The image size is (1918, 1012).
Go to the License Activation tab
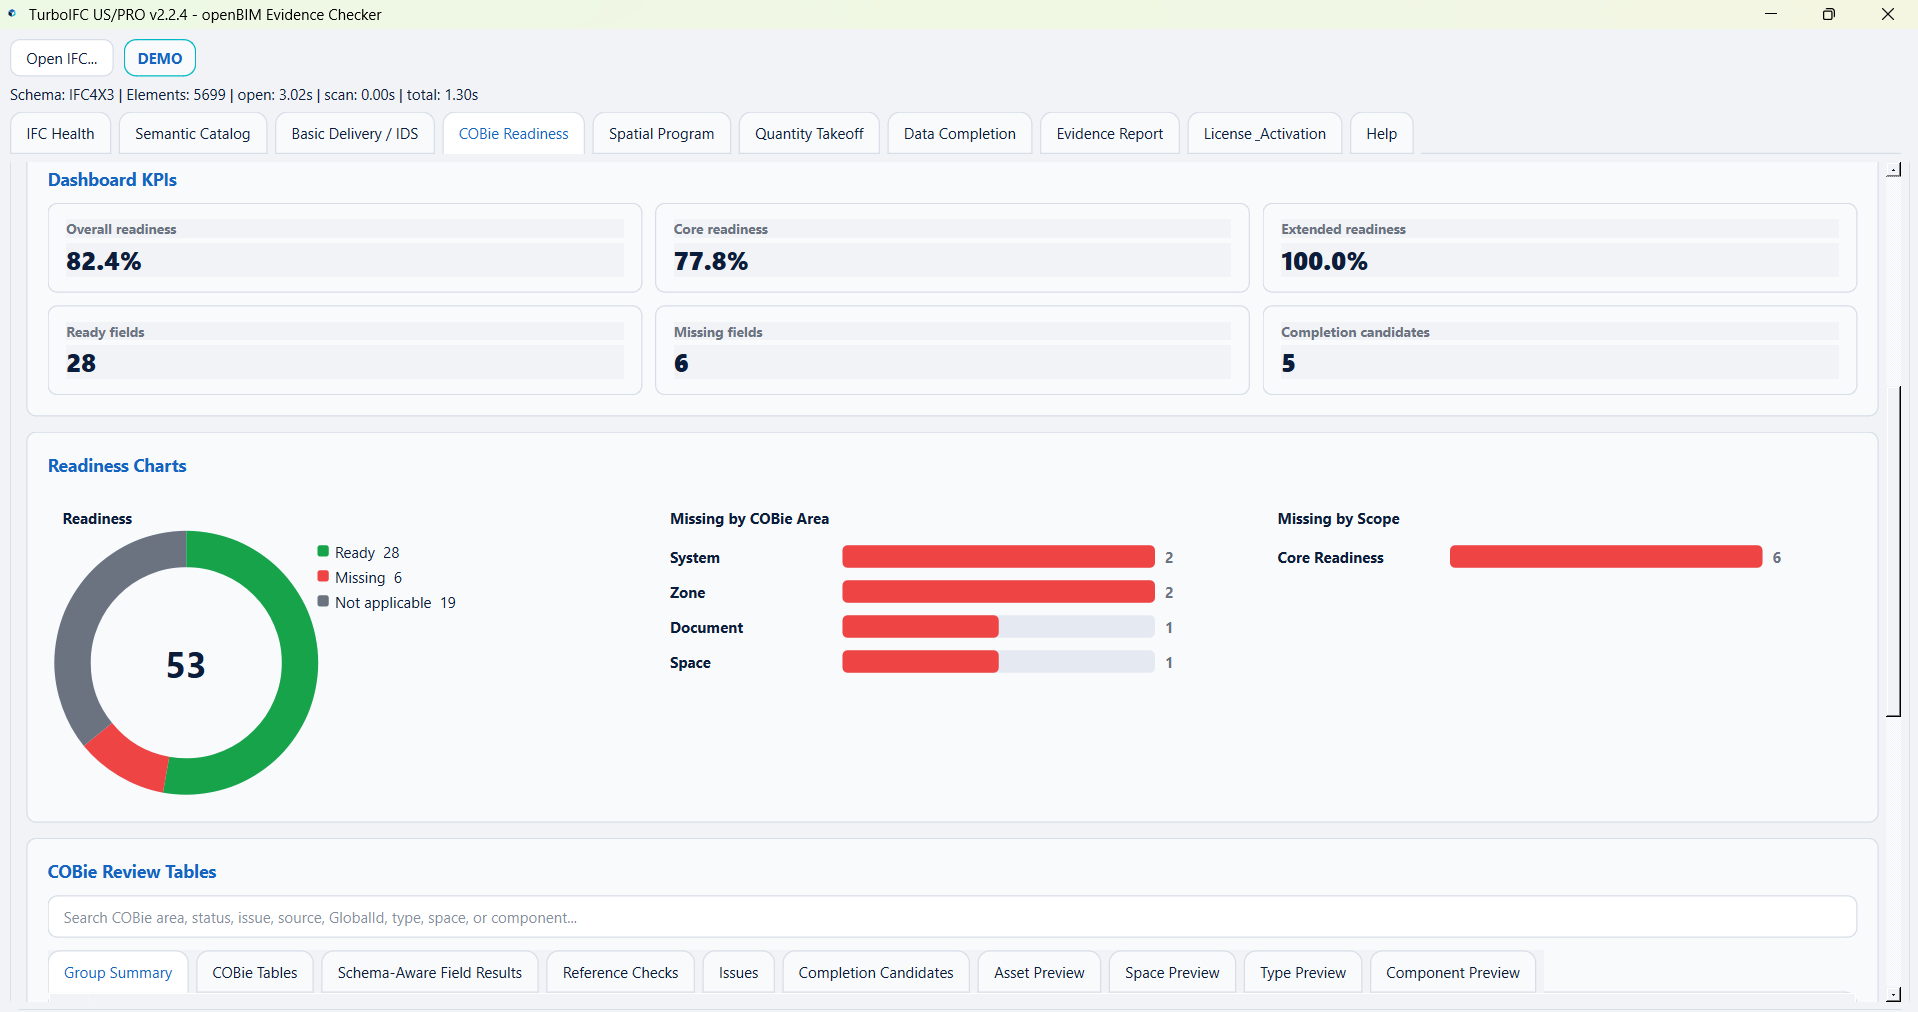1265,134
